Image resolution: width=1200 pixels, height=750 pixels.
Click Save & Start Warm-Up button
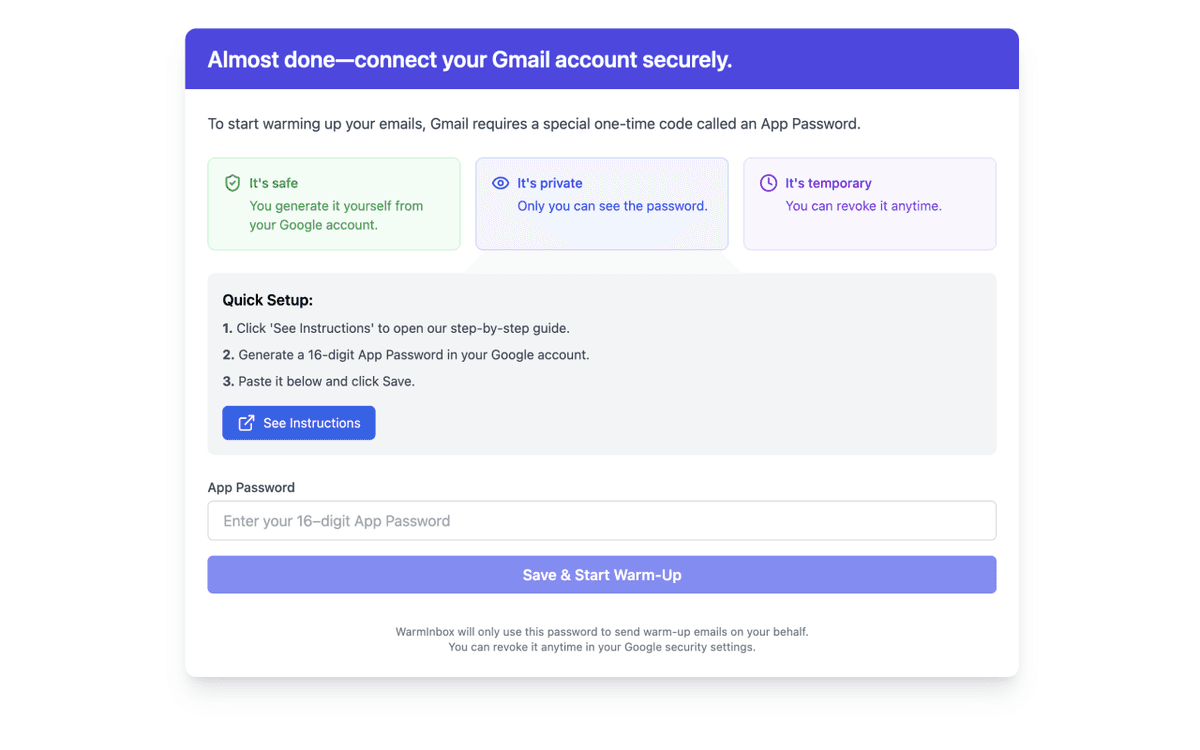(x=601, y=575)
